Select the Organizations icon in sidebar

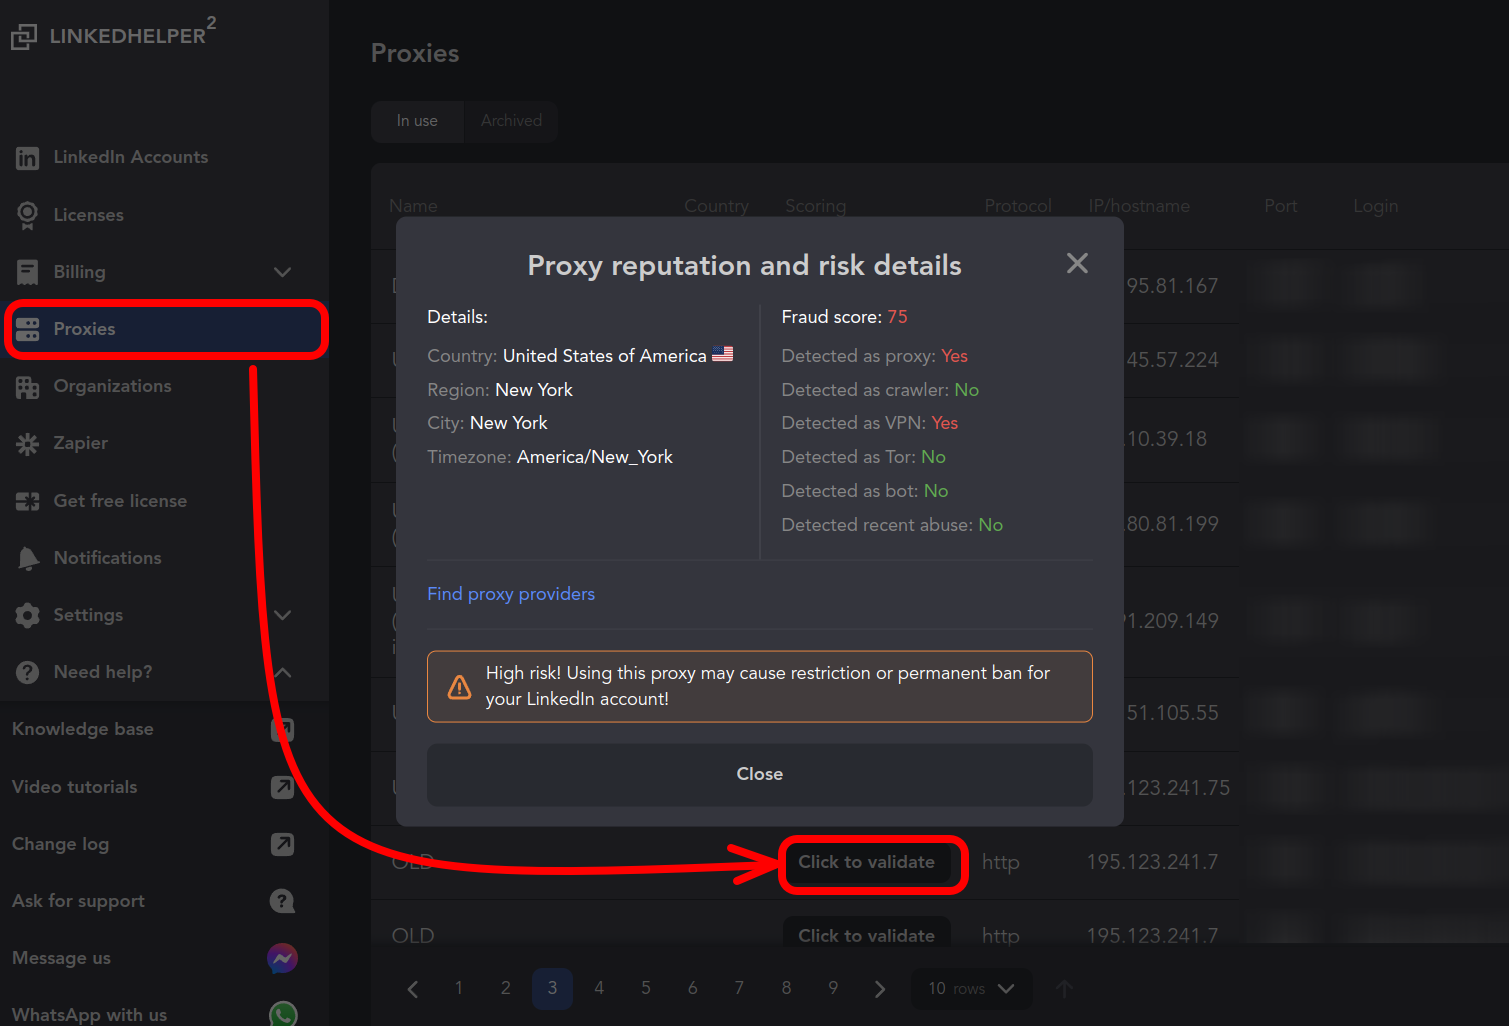(x=27, y=386)
